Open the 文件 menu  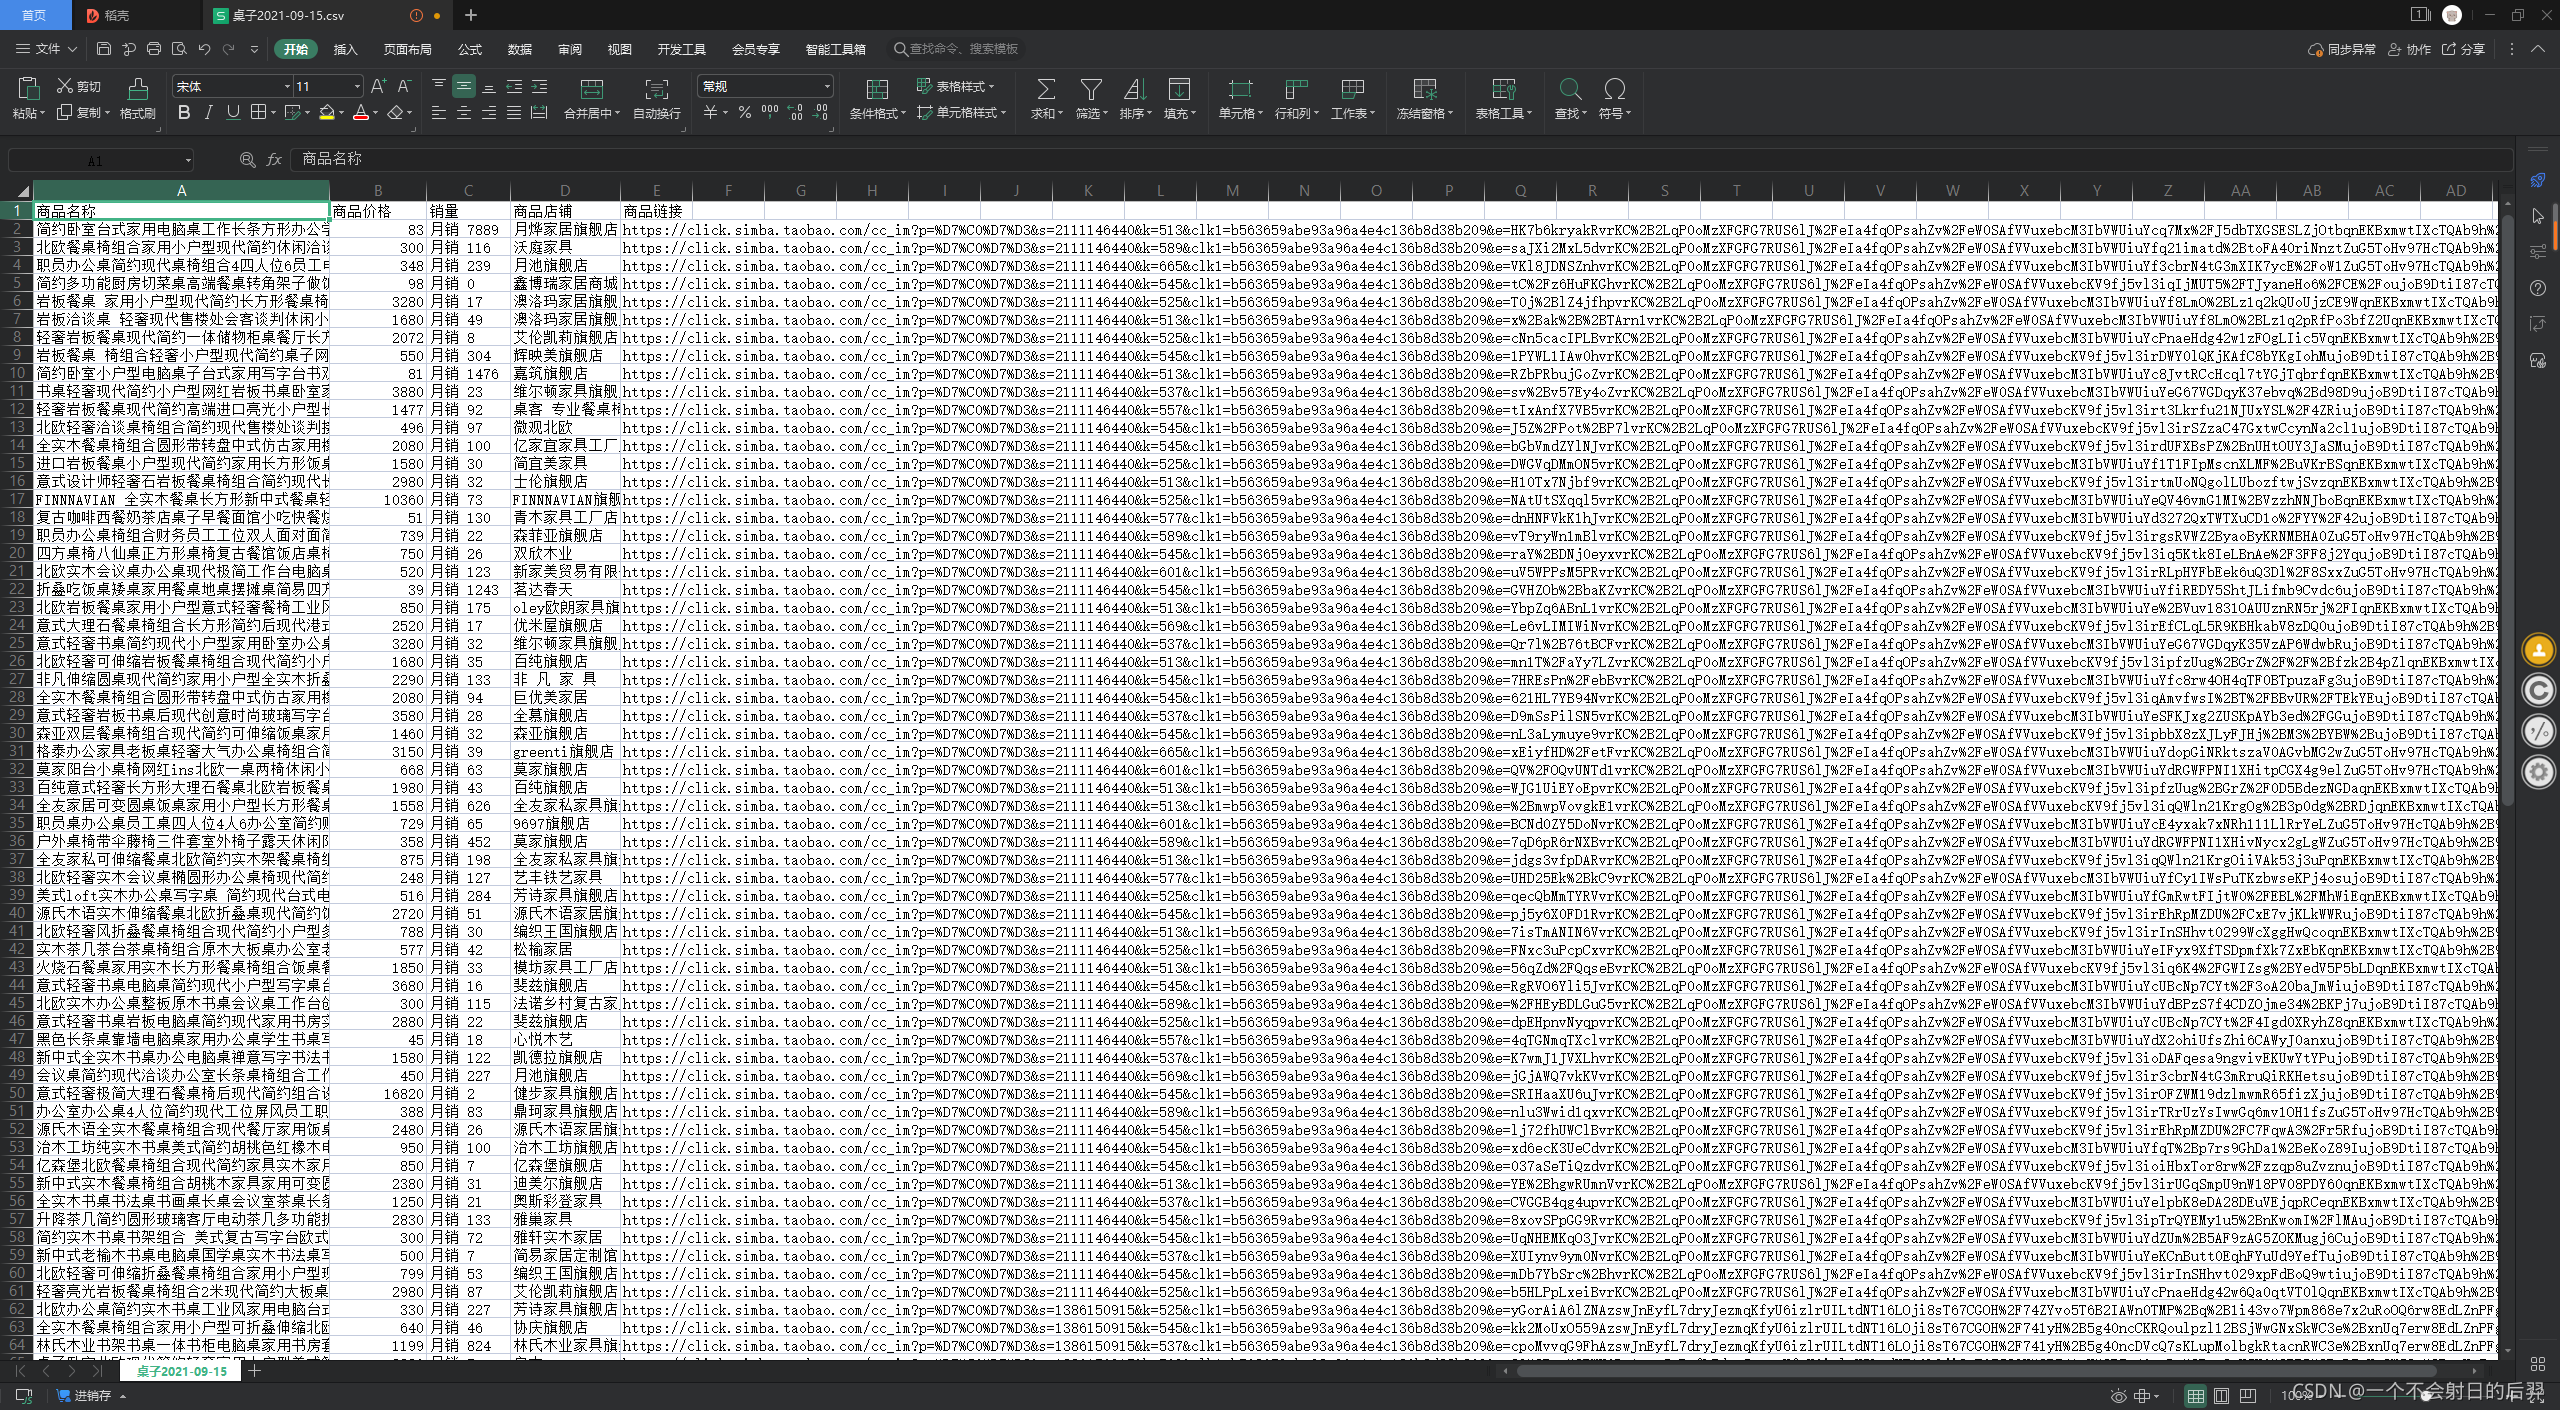pos(46,49)
